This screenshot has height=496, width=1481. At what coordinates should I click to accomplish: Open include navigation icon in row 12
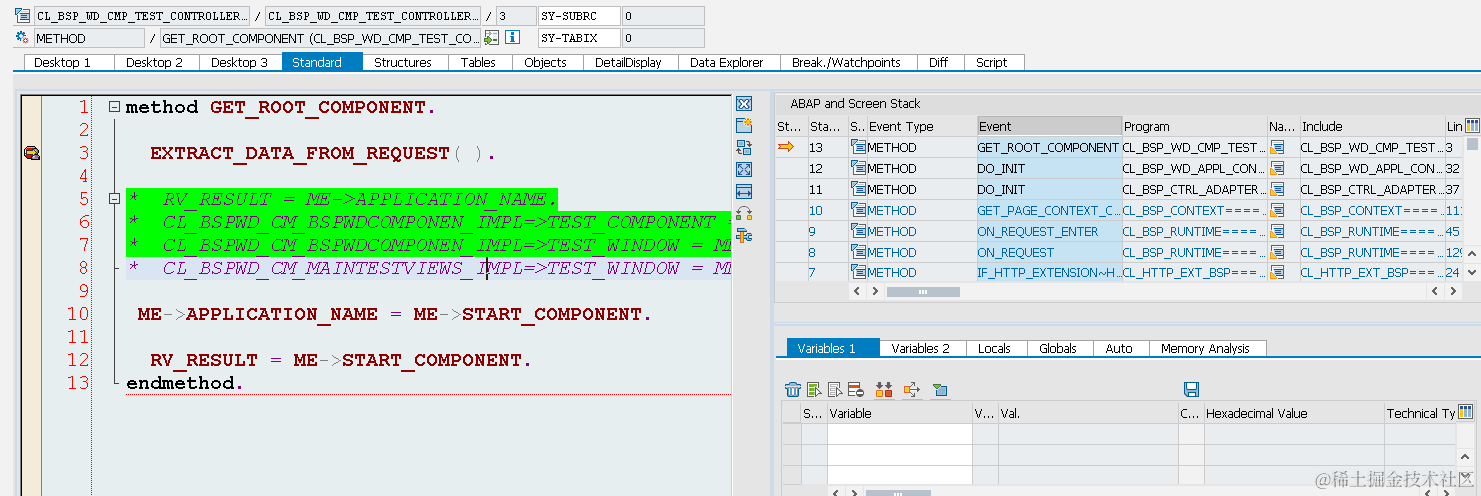(1277, 168)
